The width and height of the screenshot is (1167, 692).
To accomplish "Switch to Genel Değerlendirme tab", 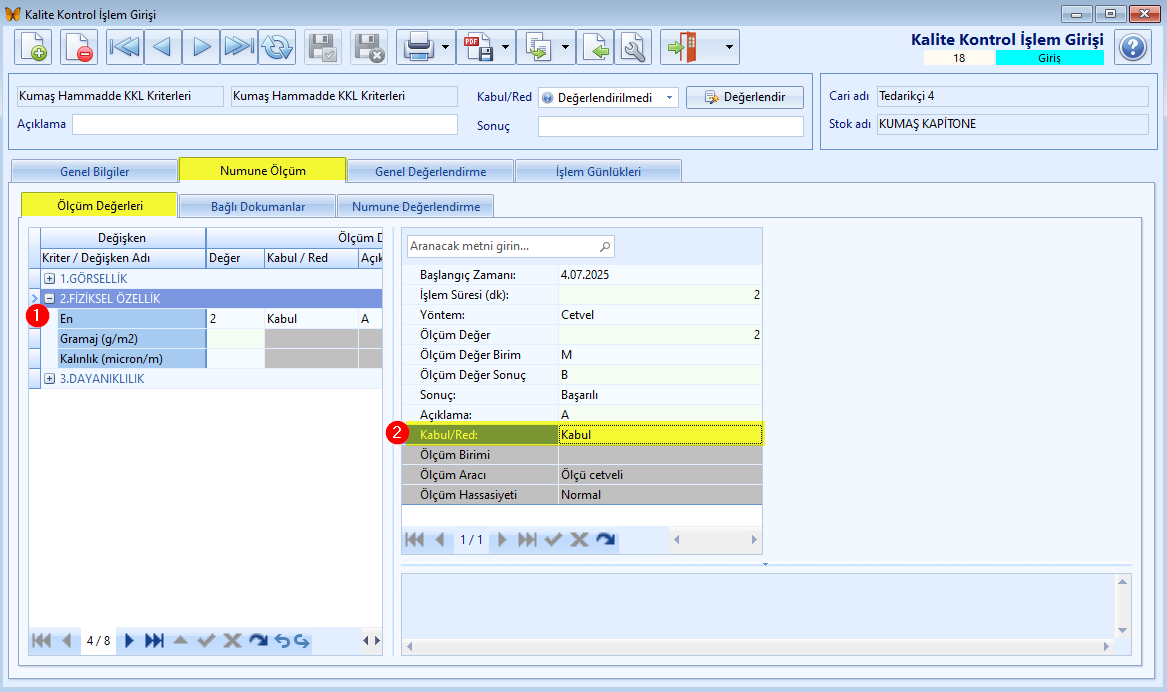I will pos(430,171).
